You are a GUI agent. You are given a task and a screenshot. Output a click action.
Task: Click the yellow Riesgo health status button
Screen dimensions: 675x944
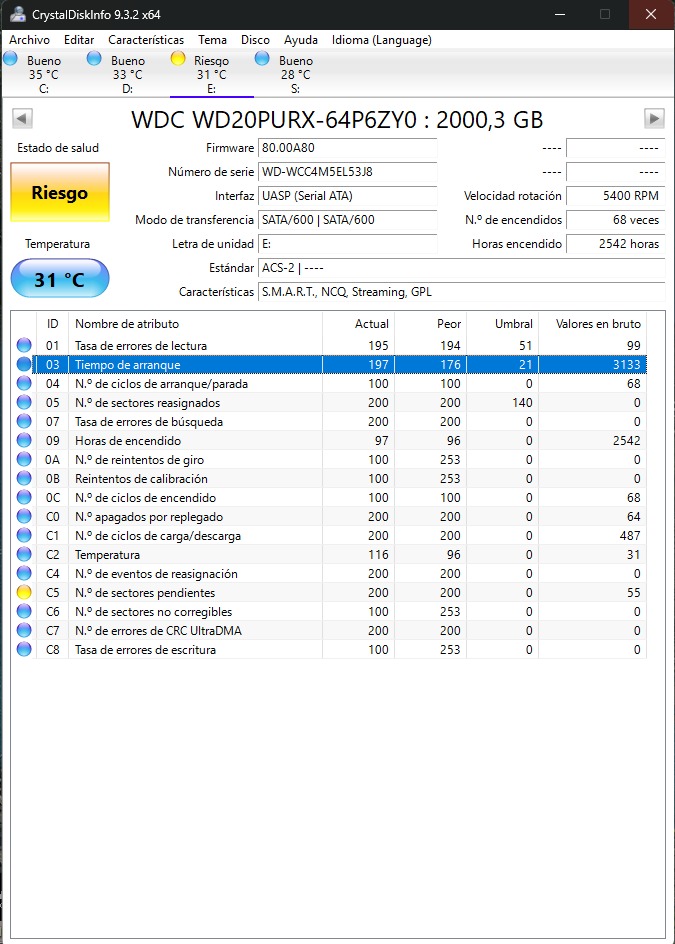[x=60, y=193]
